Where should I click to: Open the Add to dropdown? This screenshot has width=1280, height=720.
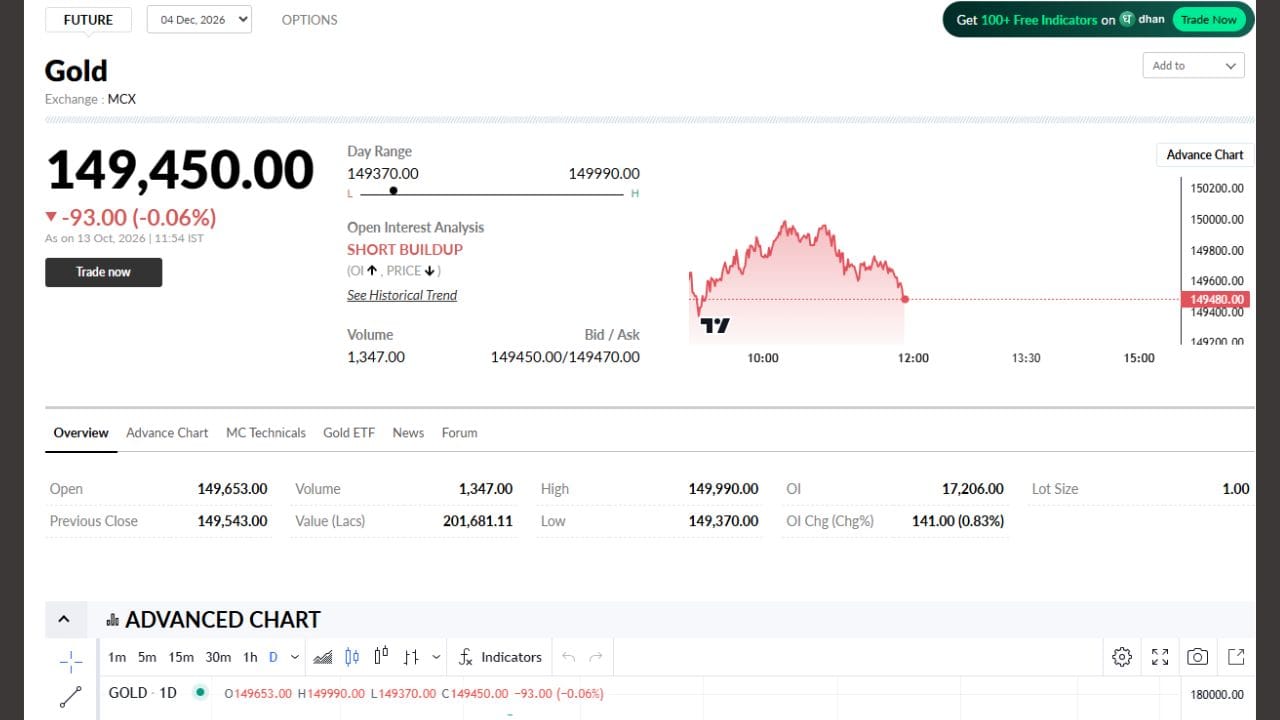point(1194,66)
